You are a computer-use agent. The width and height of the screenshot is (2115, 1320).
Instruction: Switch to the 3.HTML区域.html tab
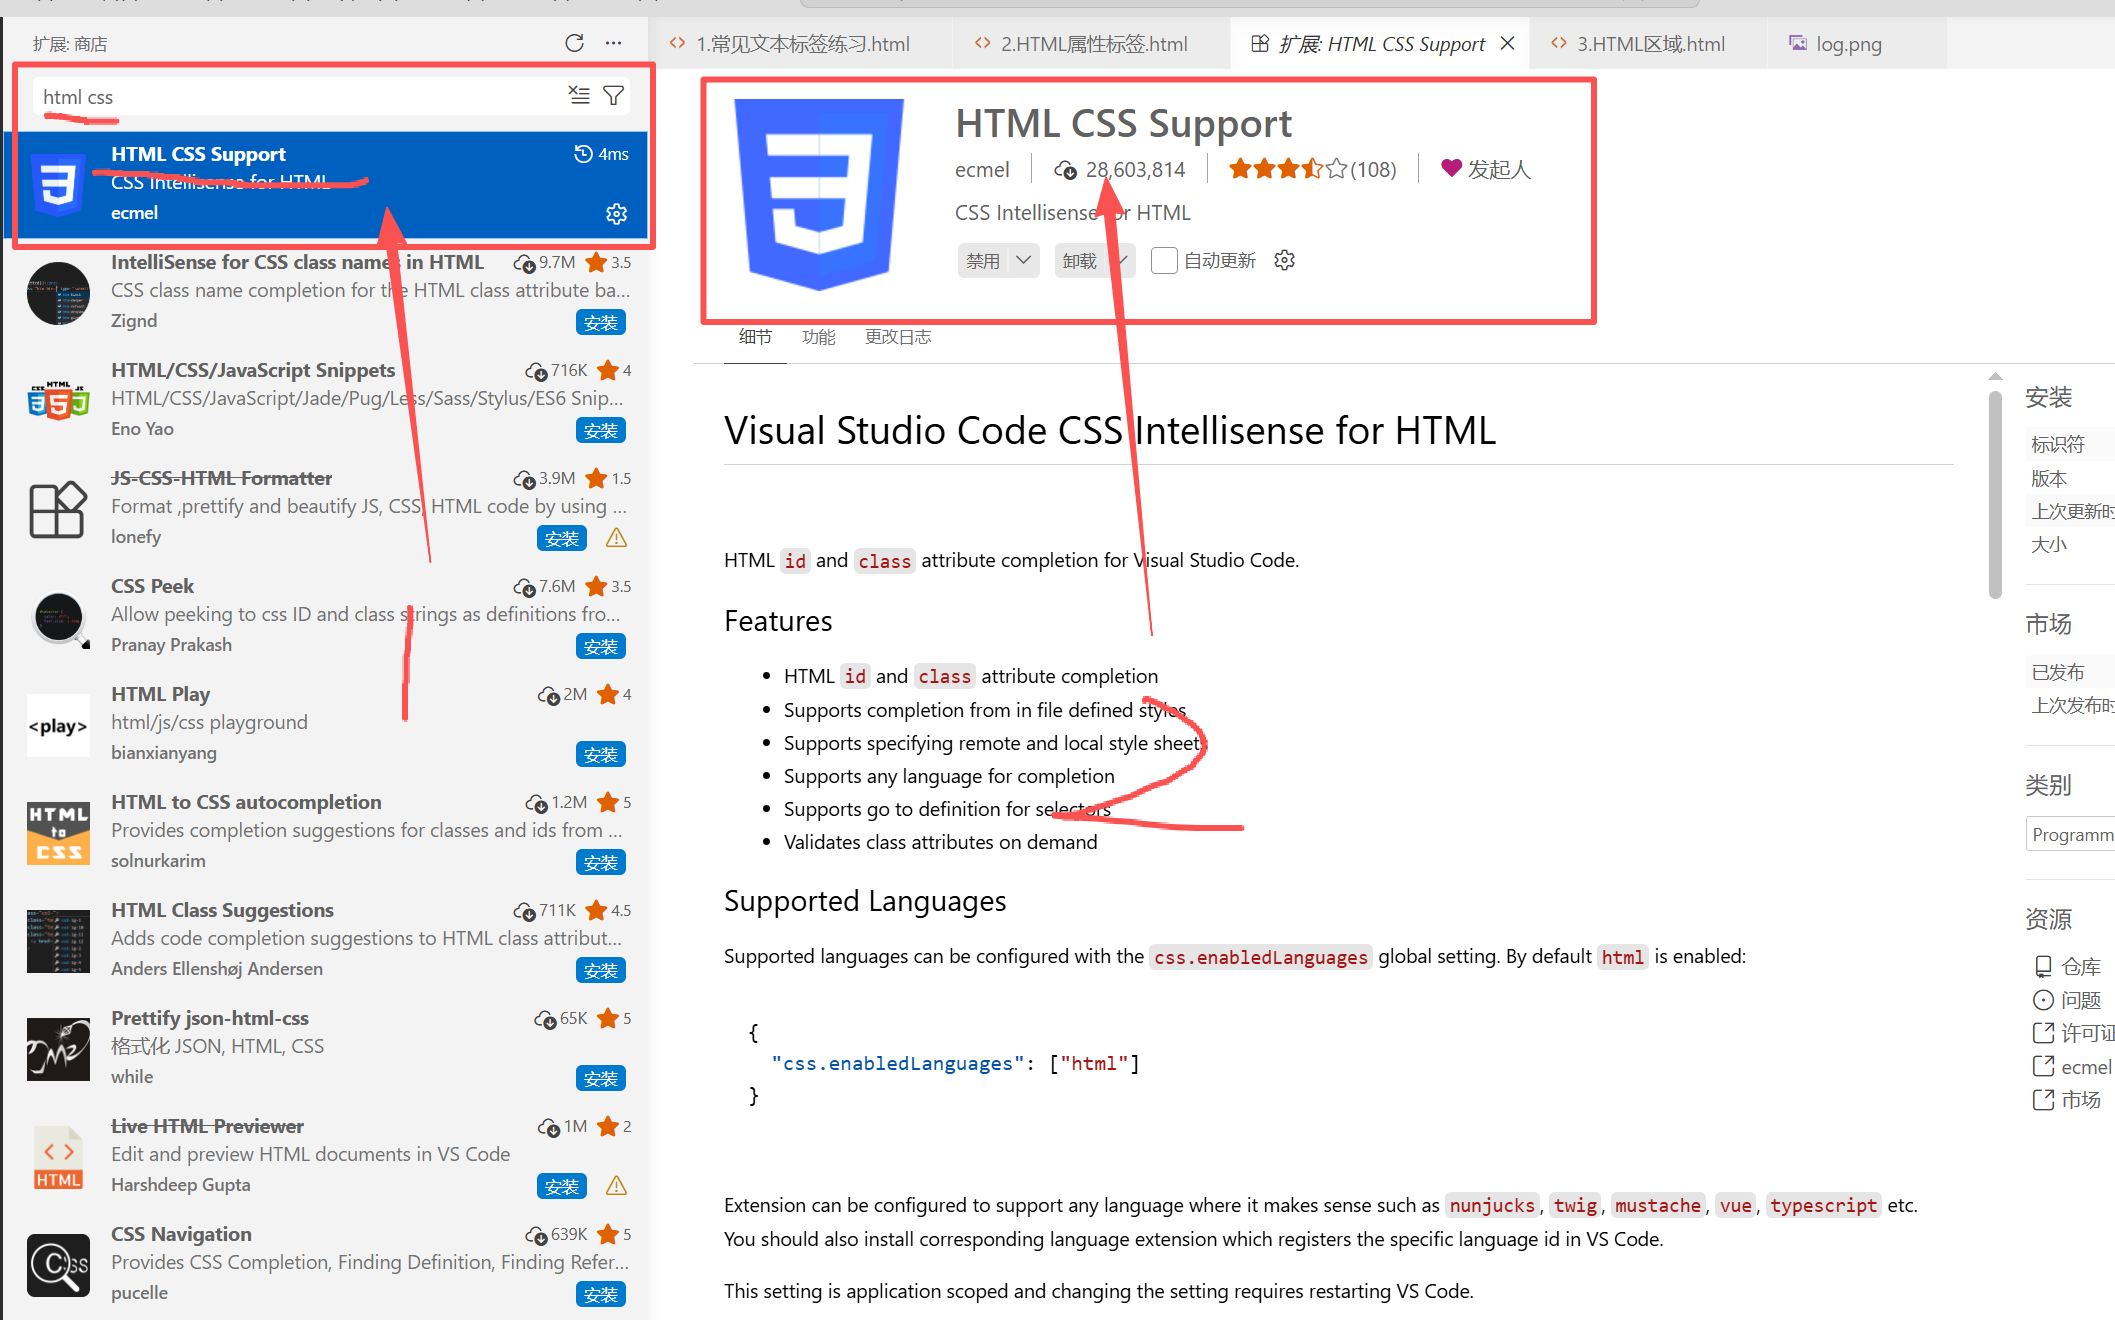coord(1650,44)
